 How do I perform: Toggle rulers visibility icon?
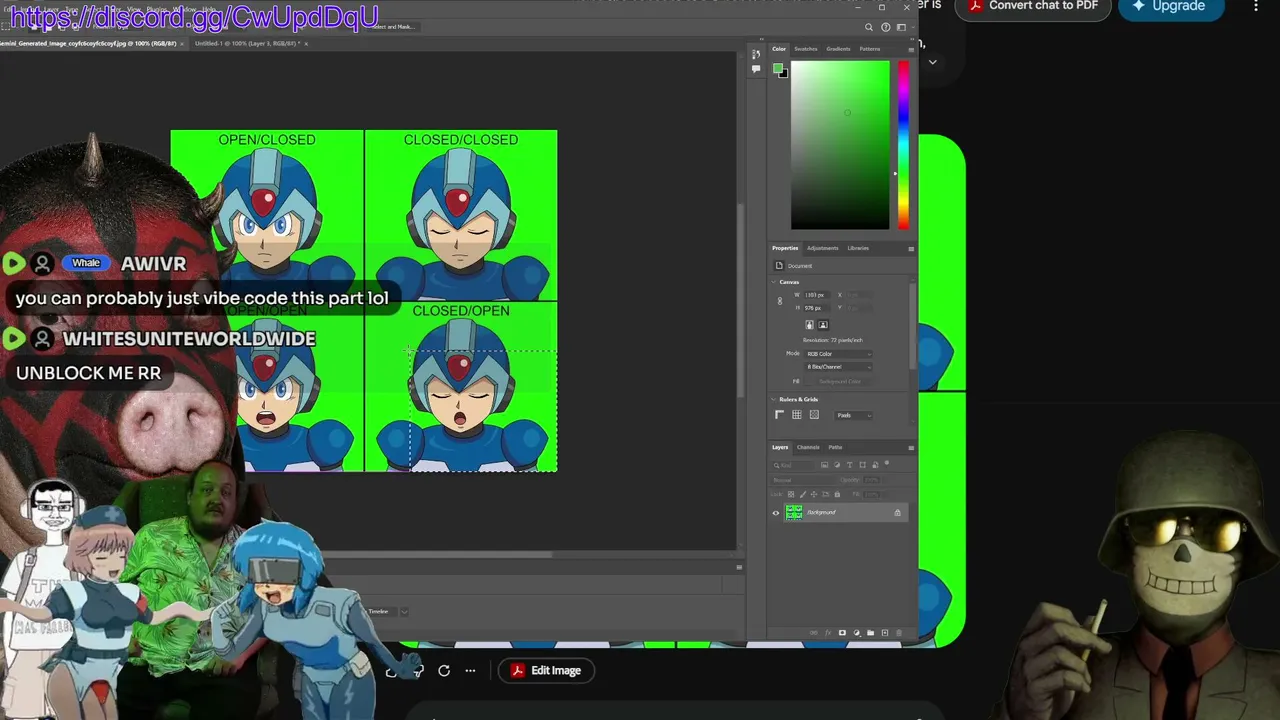pos(780,415)
